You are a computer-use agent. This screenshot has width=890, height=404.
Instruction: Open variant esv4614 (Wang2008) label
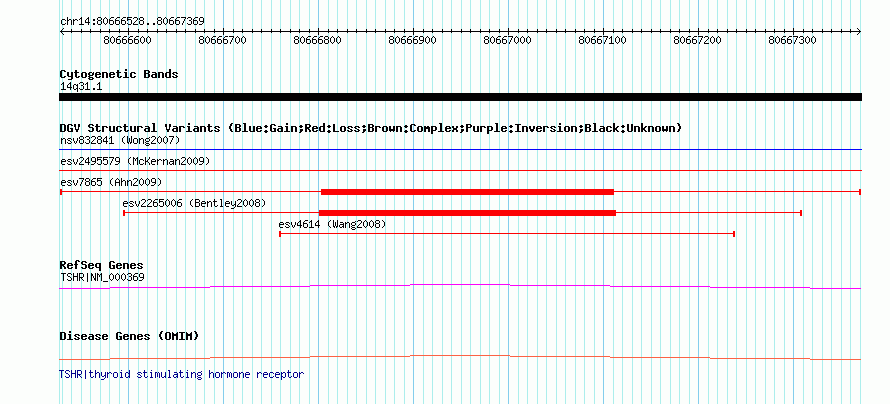tap(332, 225)
